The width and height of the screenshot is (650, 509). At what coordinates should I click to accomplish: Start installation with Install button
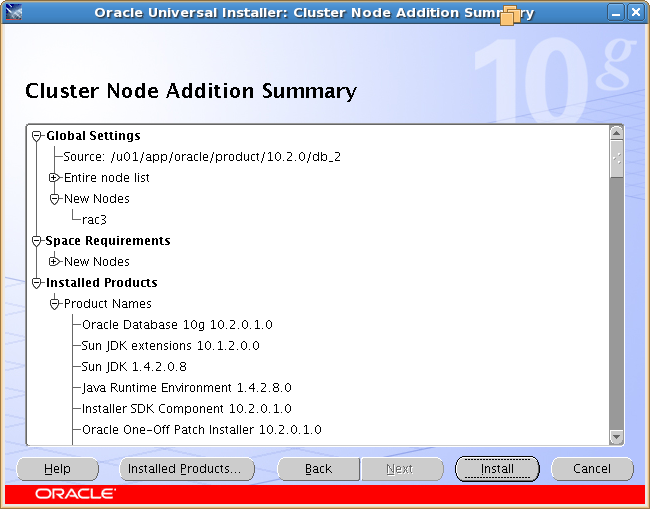pos(497,469)
